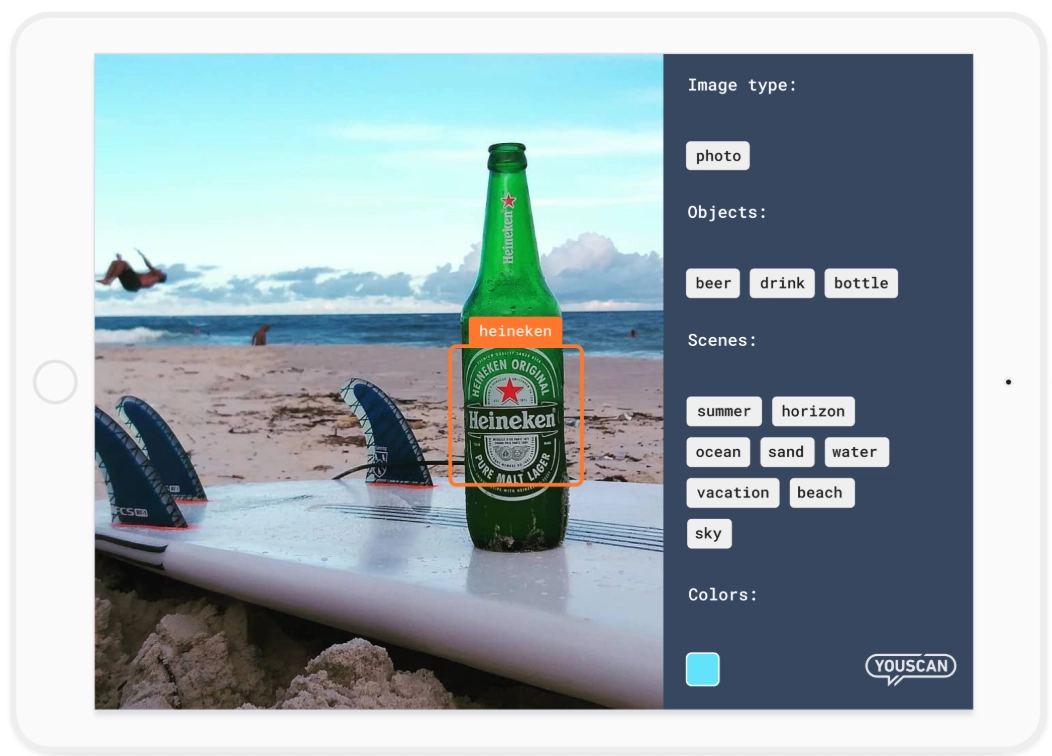Click the 'Scenes:' heading
Viewport: 1052px width, 756px height.
pyautogui.click(x=722, y=341)
